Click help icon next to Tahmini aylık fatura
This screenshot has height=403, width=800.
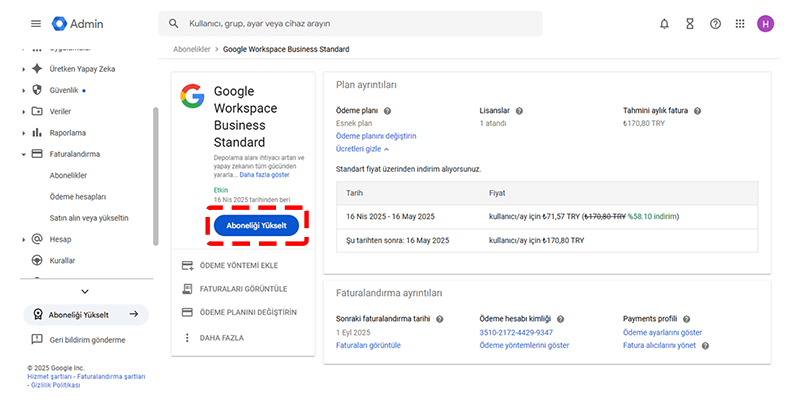(697, 111)
